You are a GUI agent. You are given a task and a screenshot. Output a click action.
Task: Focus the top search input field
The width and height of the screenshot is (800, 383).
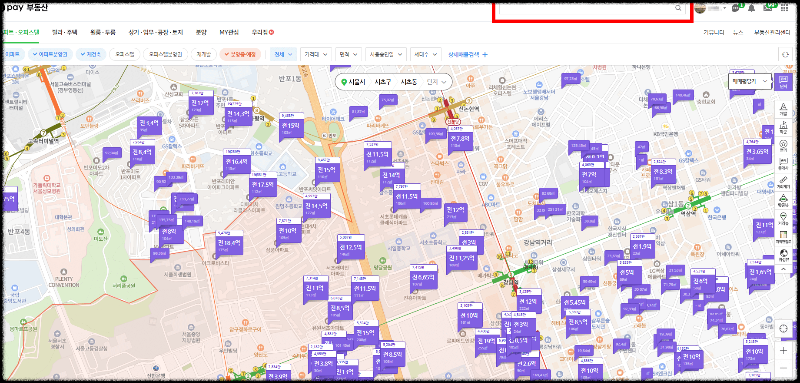(x=592, y=8)
